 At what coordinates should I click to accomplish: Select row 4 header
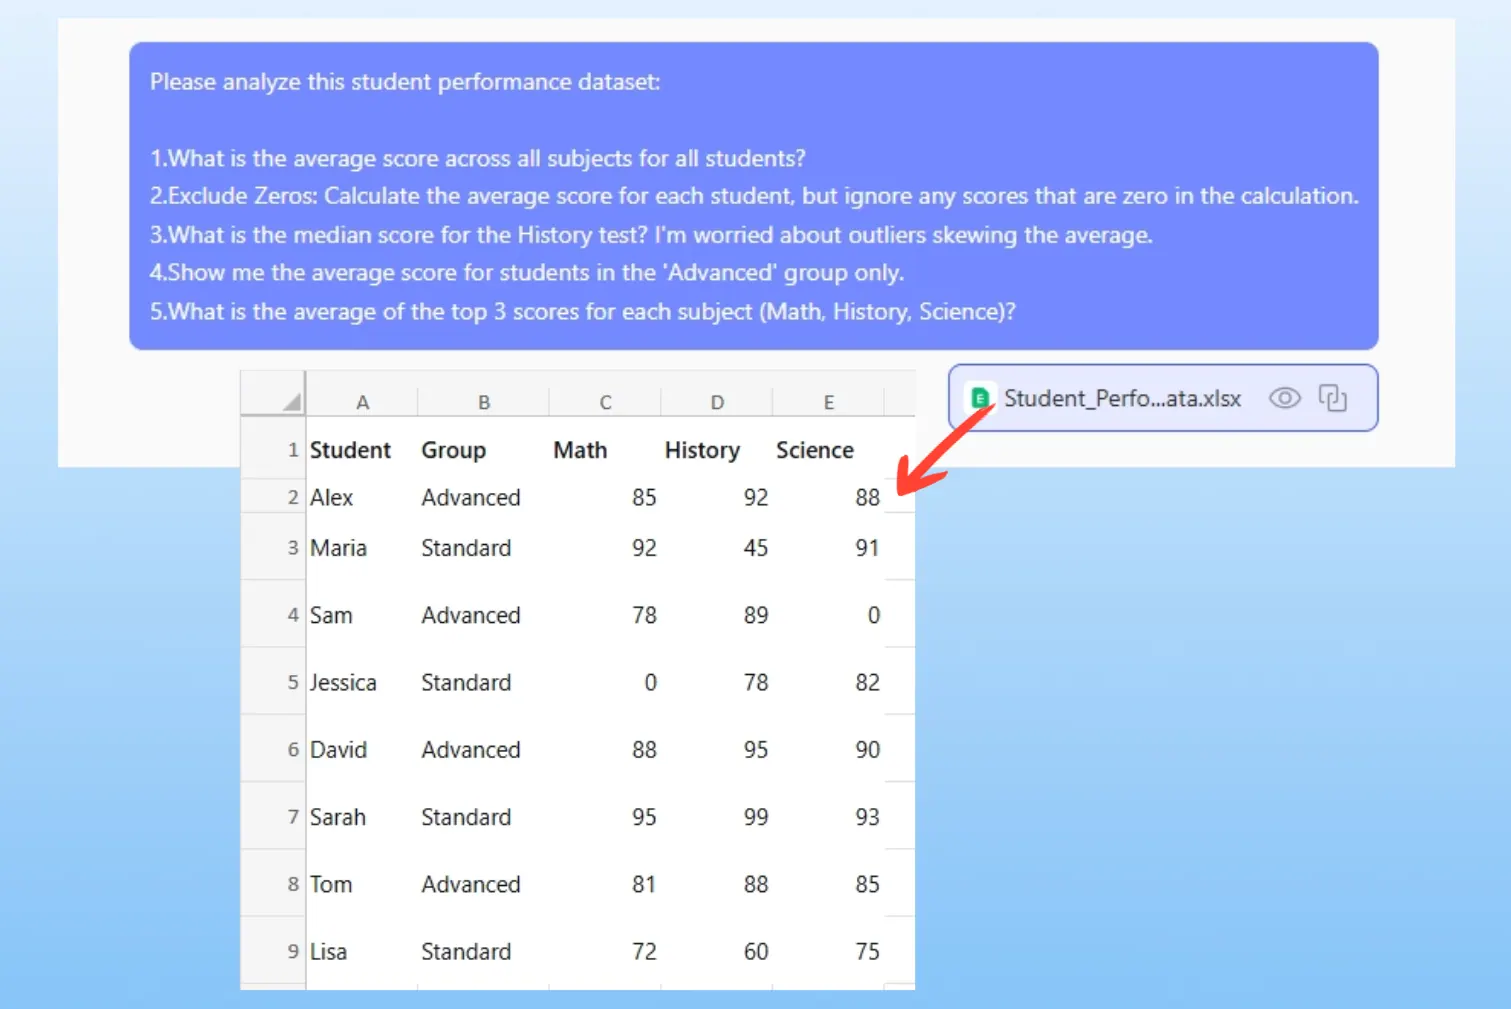292,615
